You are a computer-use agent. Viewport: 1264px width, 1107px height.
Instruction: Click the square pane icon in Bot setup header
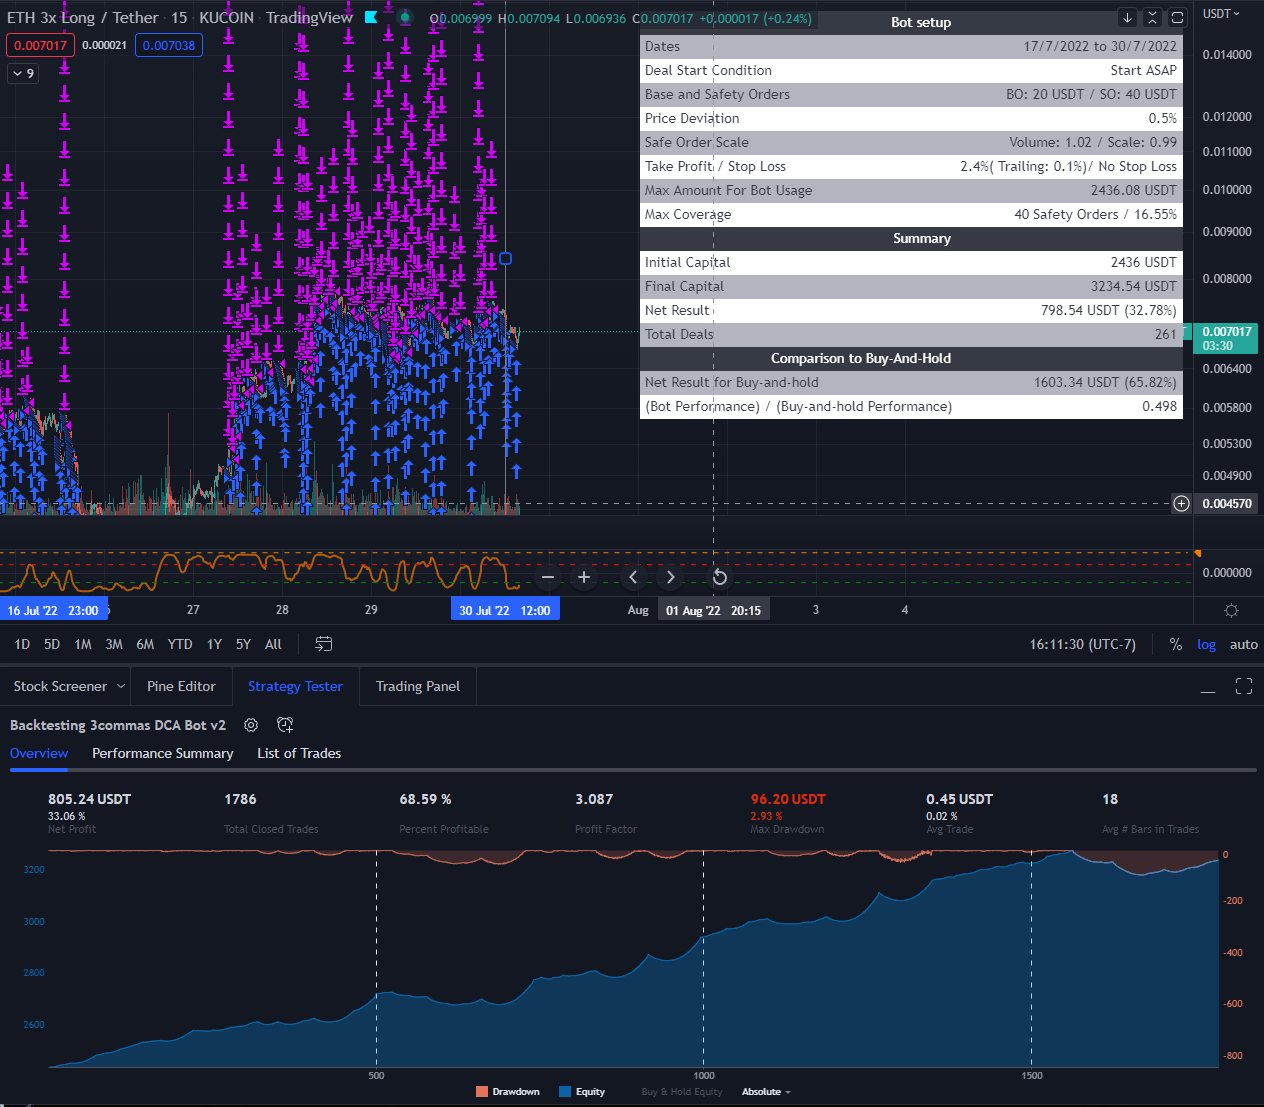click(x=1177, y=18)
